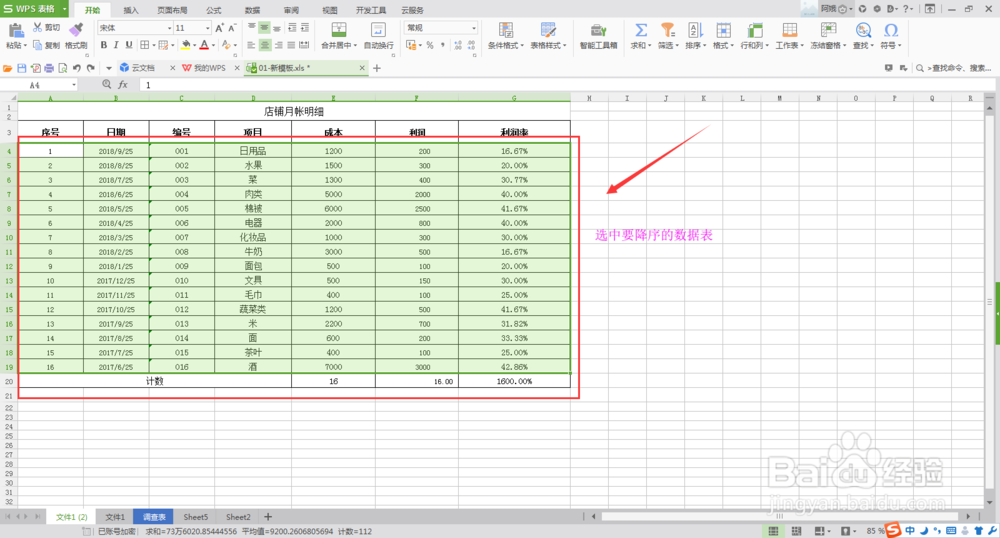This screenshot has width=1000, height=538.
Task: Toggle Italic formatting
Action: pos(116,45)
